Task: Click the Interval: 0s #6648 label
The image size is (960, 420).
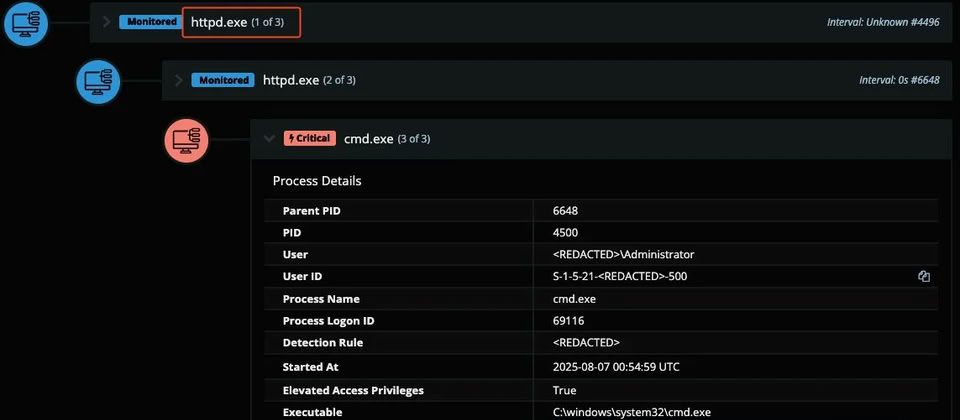Action: (x=899, y=80)
